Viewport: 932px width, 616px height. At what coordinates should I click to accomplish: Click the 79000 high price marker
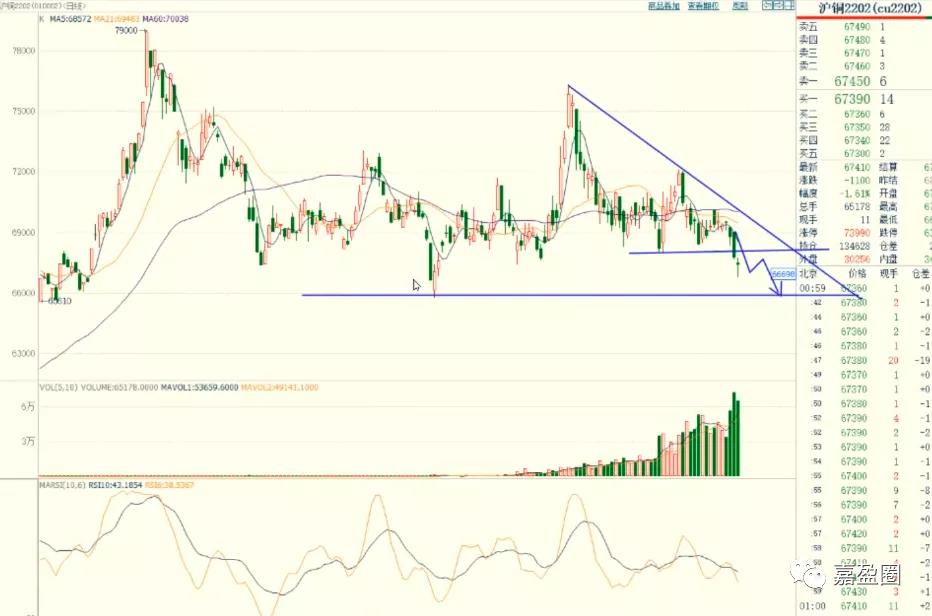(127, 32)
